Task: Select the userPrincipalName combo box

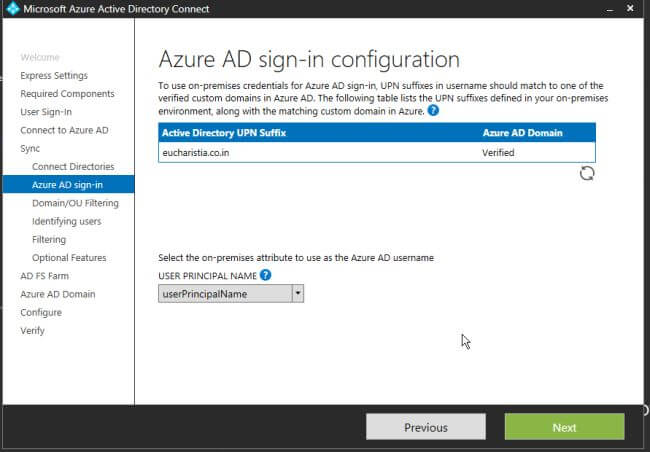Action: [225, 294]
